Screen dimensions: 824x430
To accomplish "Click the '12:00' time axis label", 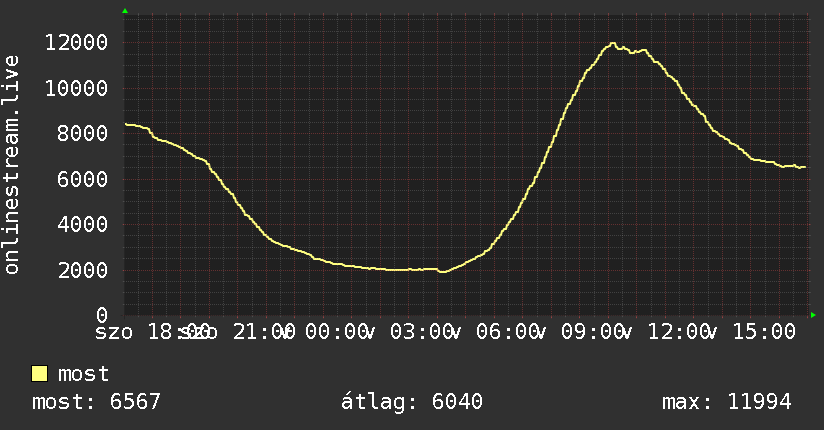I will coord(678,332).
